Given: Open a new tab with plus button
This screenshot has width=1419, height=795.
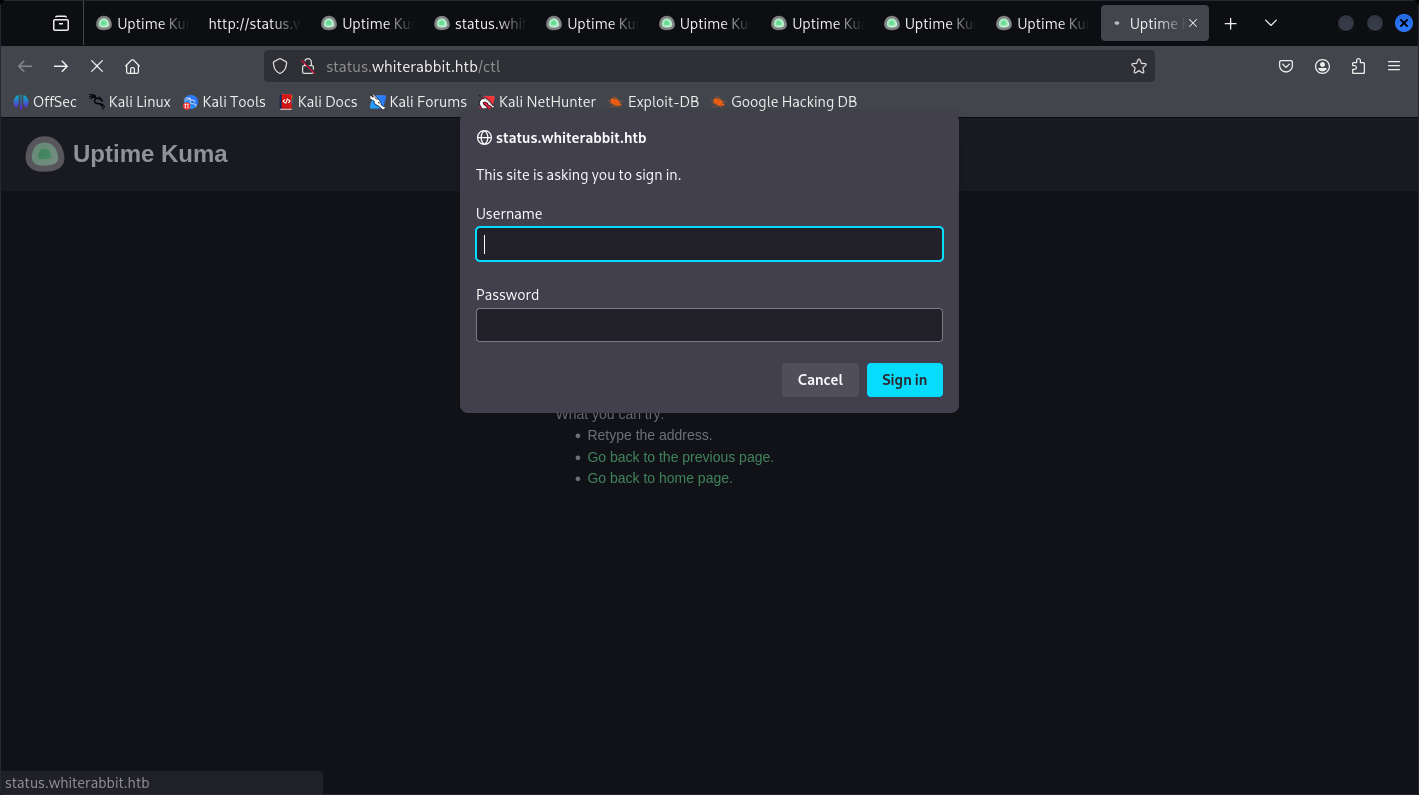Looking at the screenshot, I should pyautogui.click(x=1231, y=23).
